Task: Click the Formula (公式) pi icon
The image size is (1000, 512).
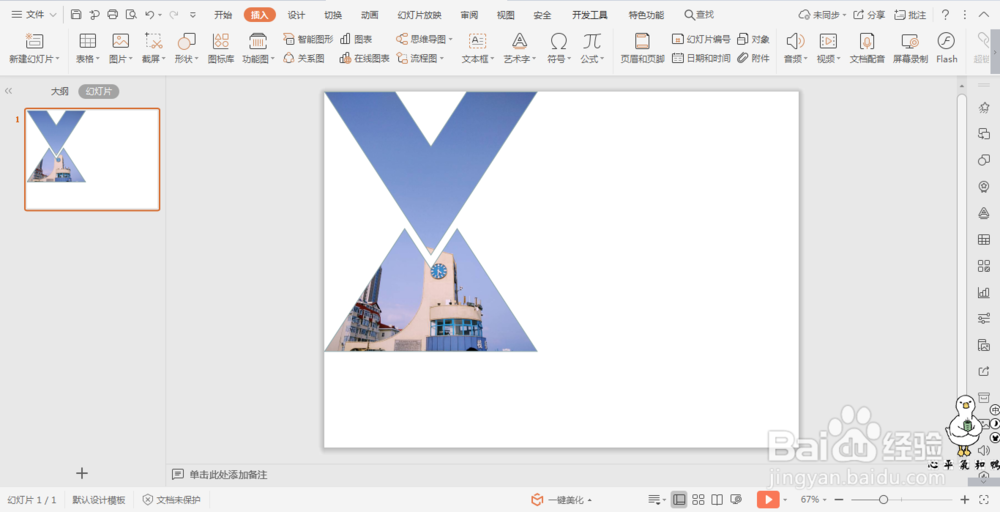Action: (x=592, y=41)
